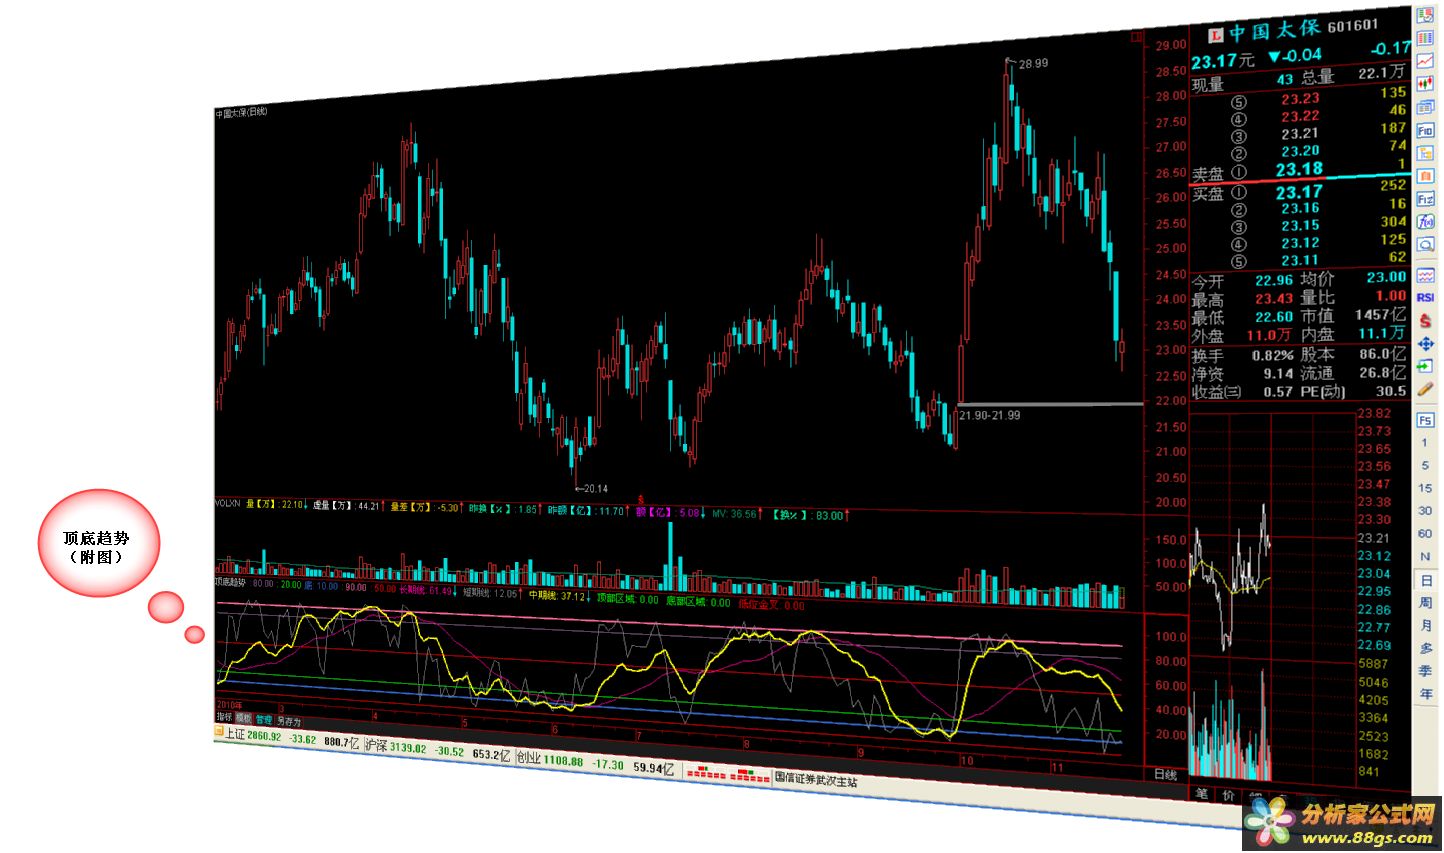Click the wave-line indicator icon above RSI
The height and width of the screenshot is (853, 1444).
(1425, 275)
